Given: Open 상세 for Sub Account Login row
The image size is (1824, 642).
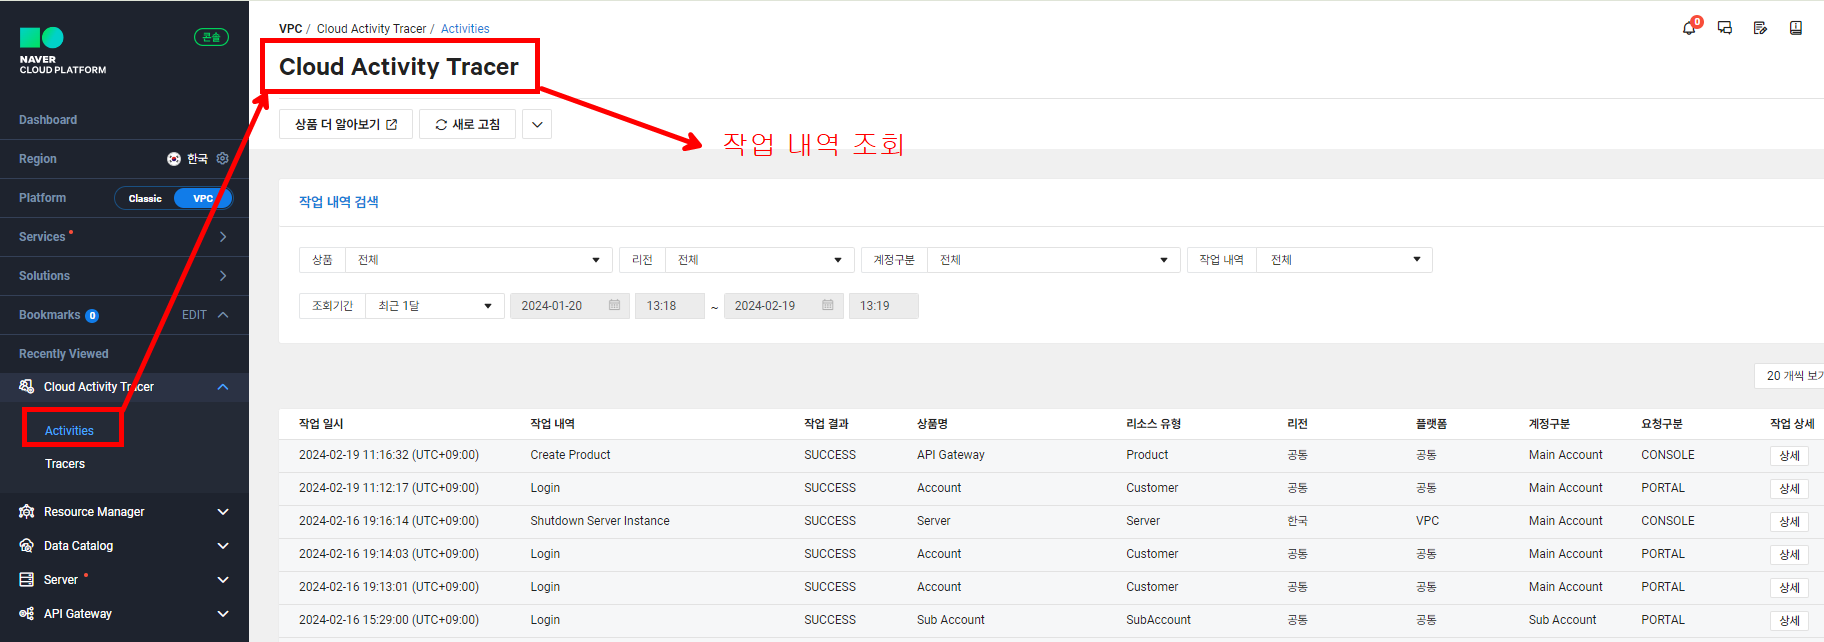Looking at the screenshot, I should click(1790, 621).
